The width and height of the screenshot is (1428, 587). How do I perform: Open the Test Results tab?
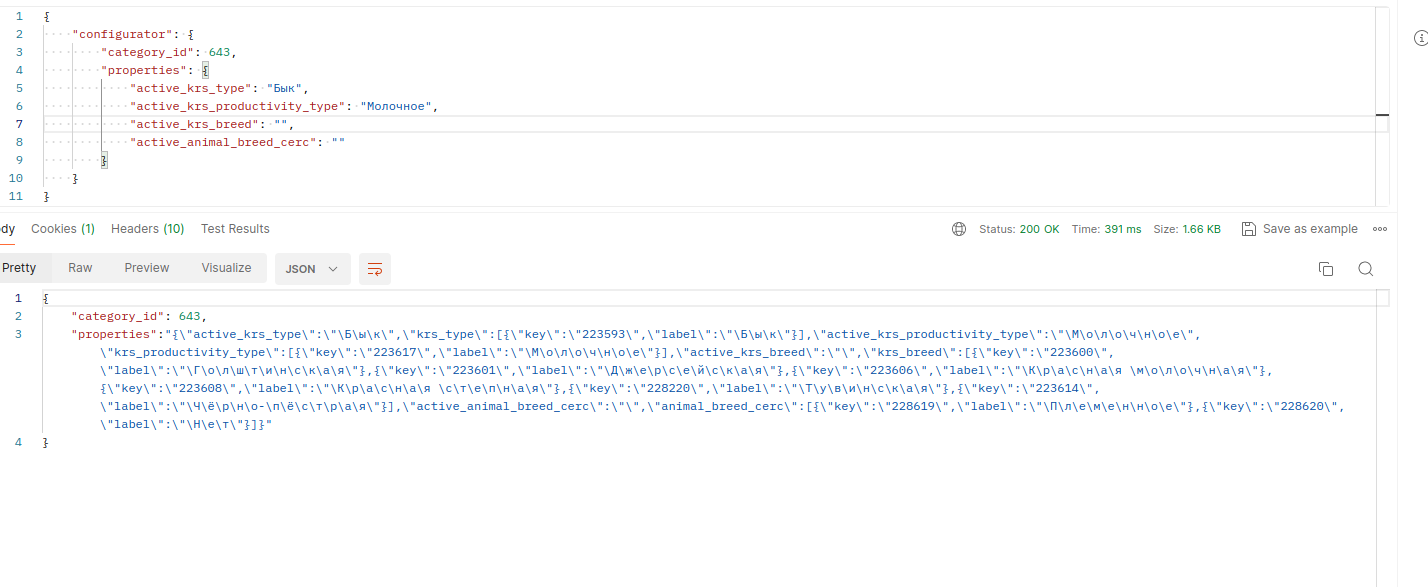click(x=235, y=229)
